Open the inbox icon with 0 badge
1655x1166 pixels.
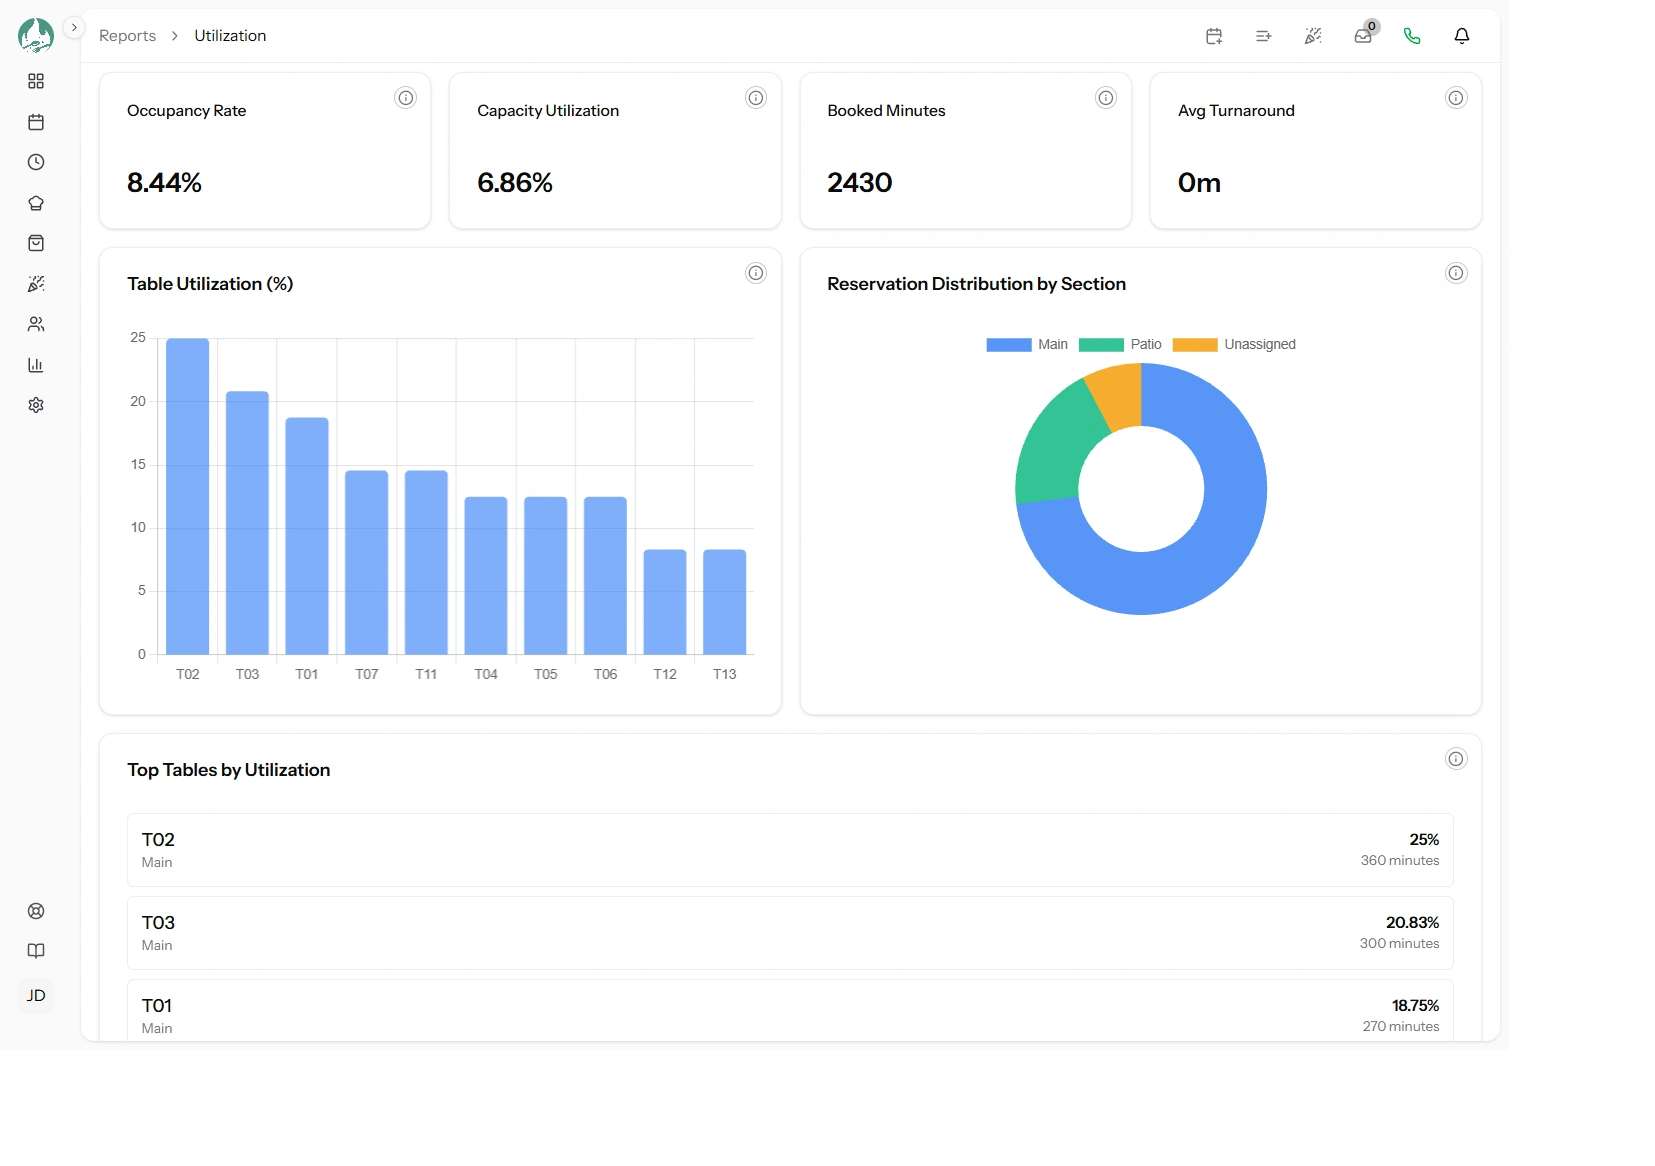click(1363, 36)
